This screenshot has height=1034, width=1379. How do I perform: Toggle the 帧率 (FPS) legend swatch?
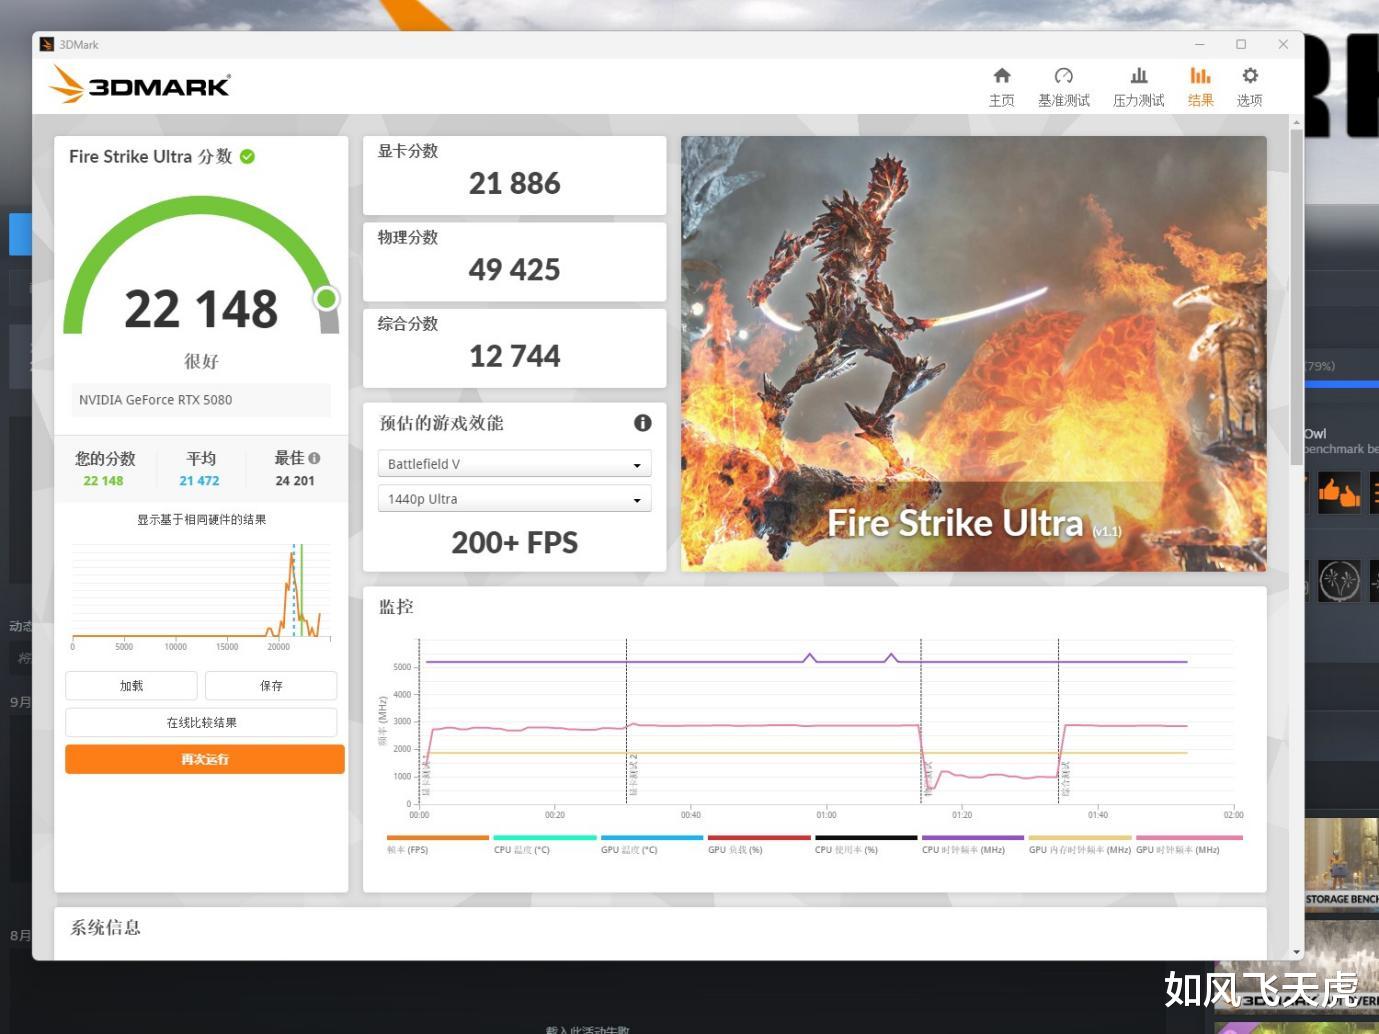[x=437, y=838]
